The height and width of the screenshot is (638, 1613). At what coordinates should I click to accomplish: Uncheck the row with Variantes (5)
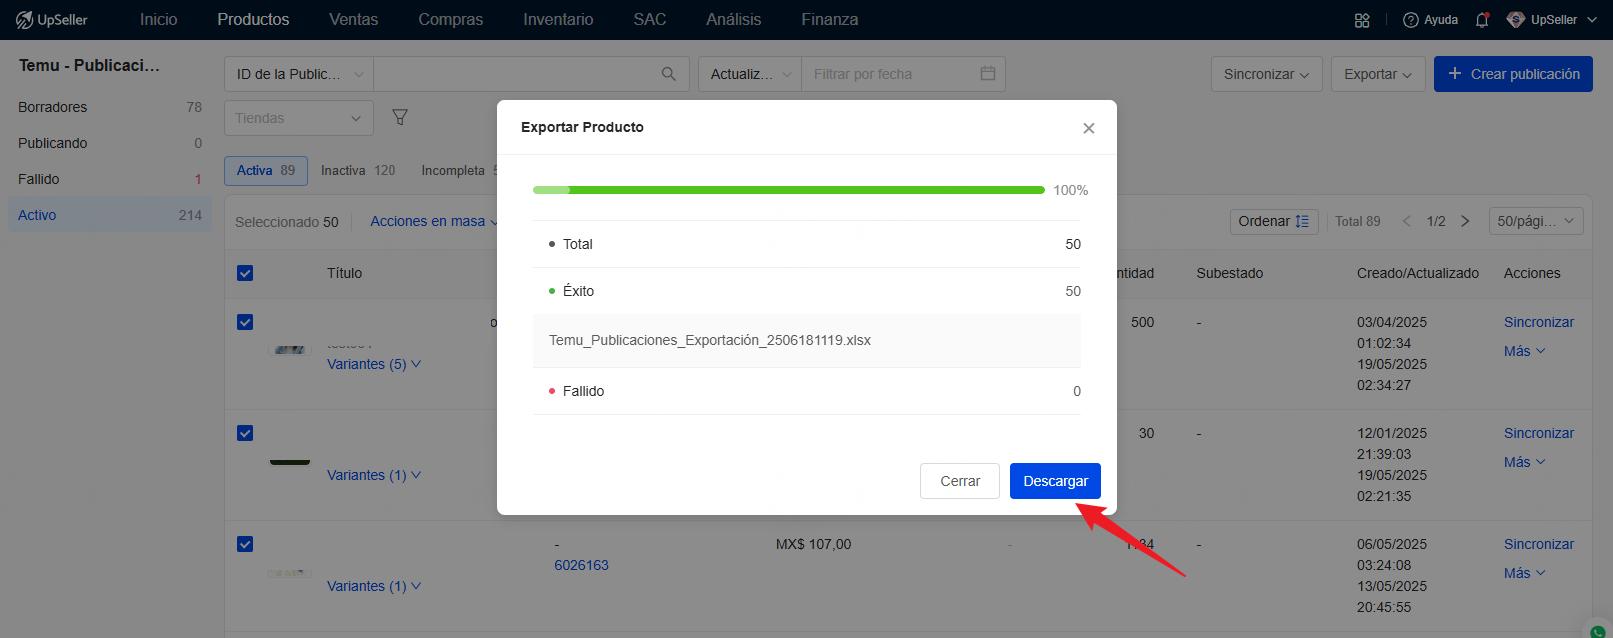pos(245,322)
